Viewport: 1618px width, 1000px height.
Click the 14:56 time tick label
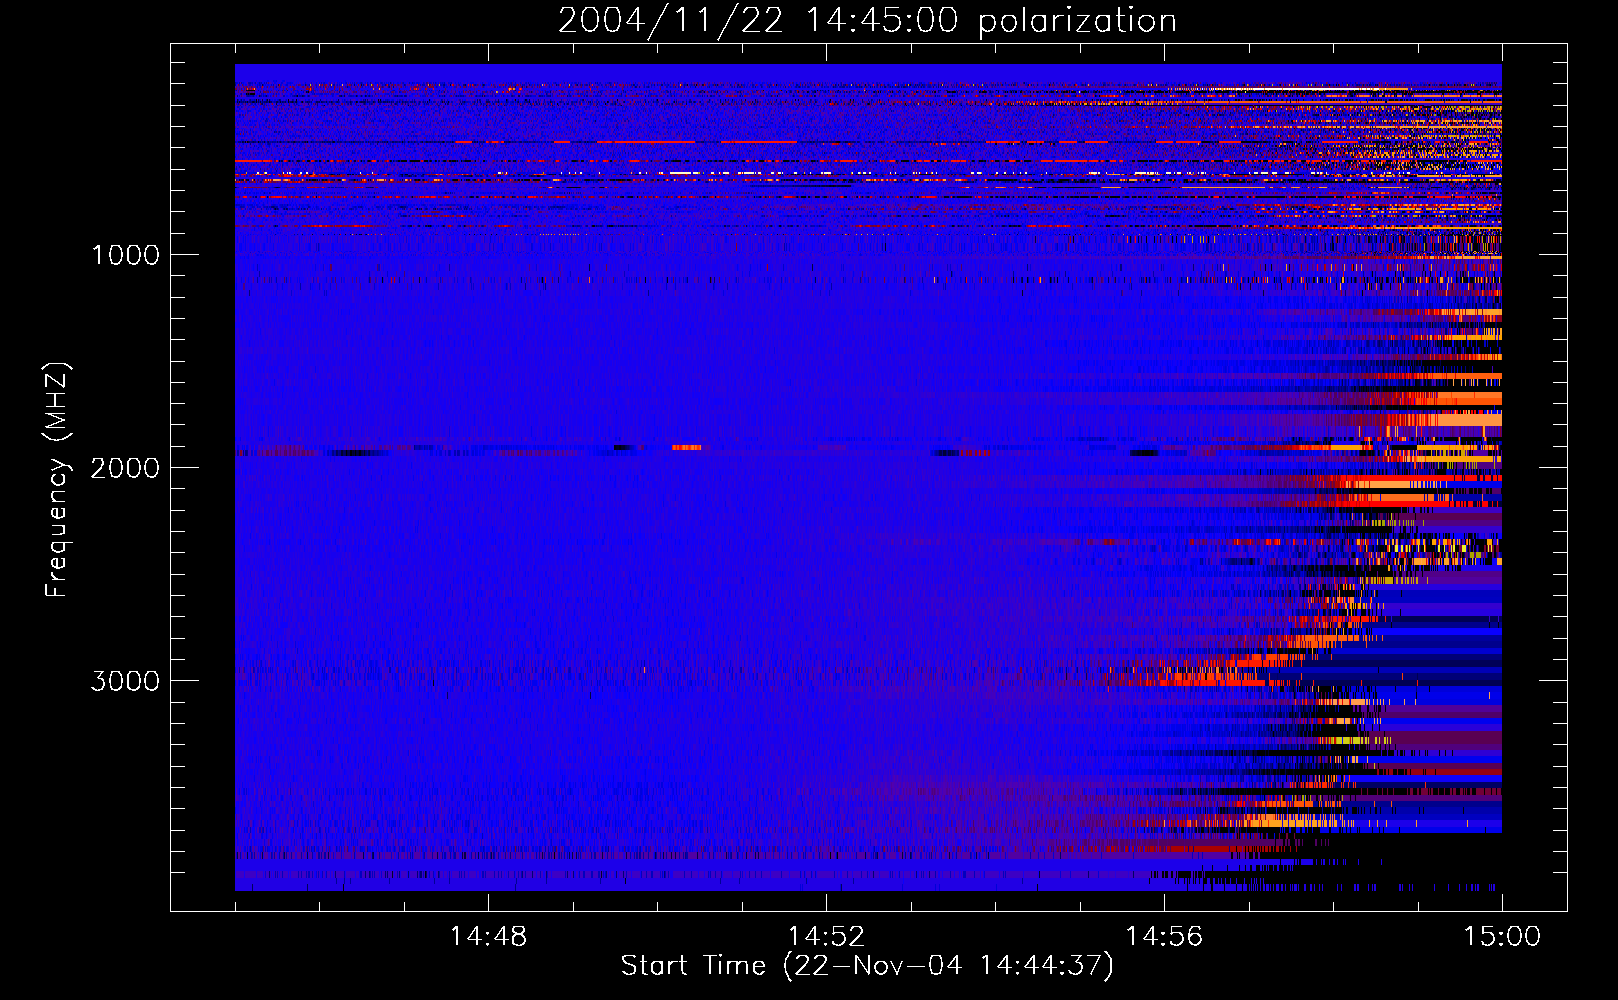pos(1164,937)
